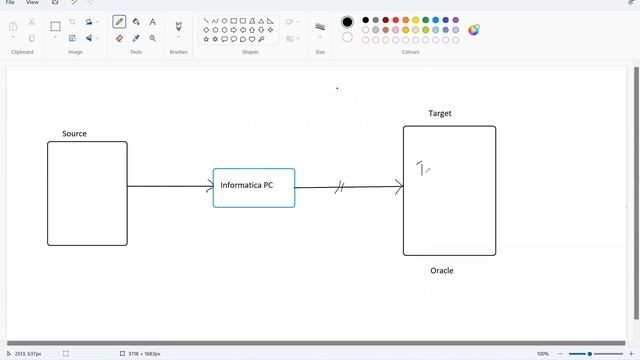
Task: Expand the Brushes dropdown arrow
Action: [178, 38]
